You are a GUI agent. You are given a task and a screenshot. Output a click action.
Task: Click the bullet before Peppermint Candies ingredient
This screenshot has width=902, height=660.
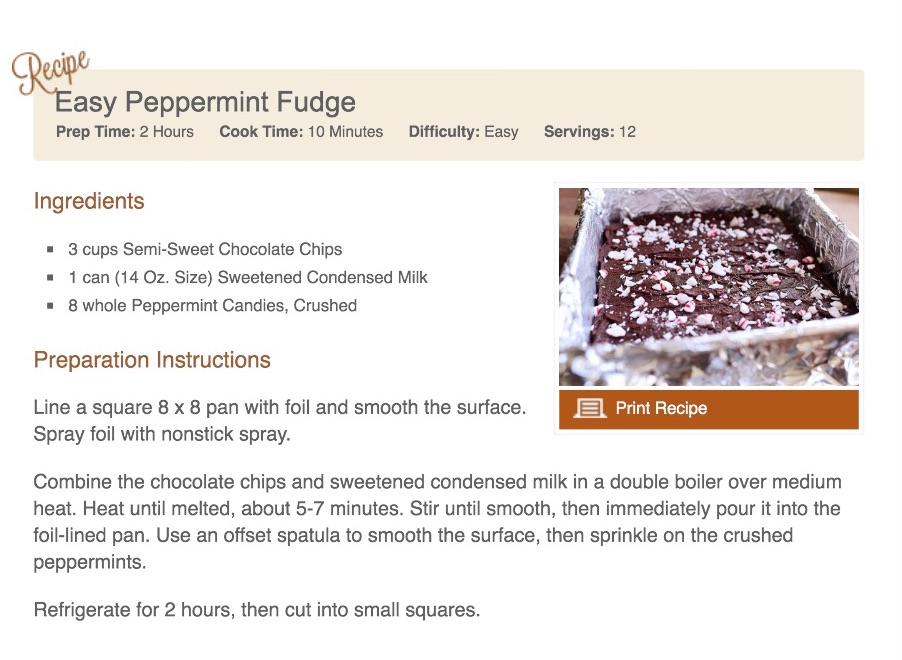click(50, 306)
